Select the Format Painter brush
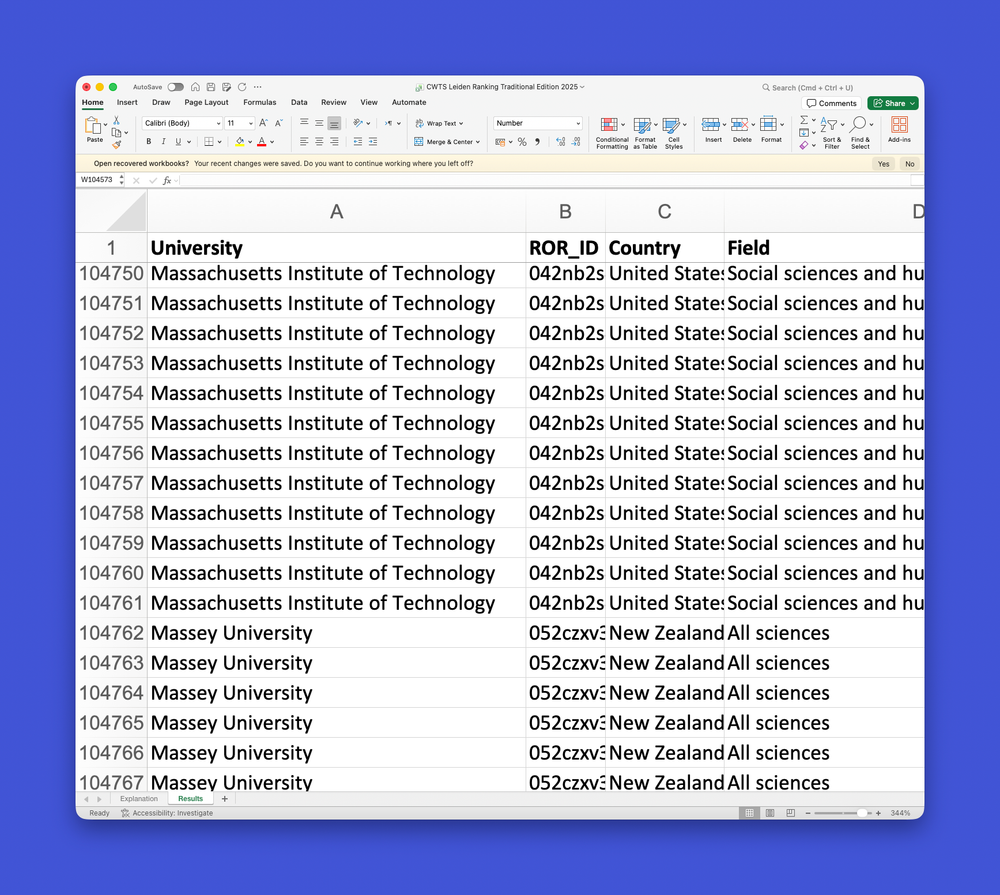The height and width of the screenshot is (895, 1000). click(116, 145)
